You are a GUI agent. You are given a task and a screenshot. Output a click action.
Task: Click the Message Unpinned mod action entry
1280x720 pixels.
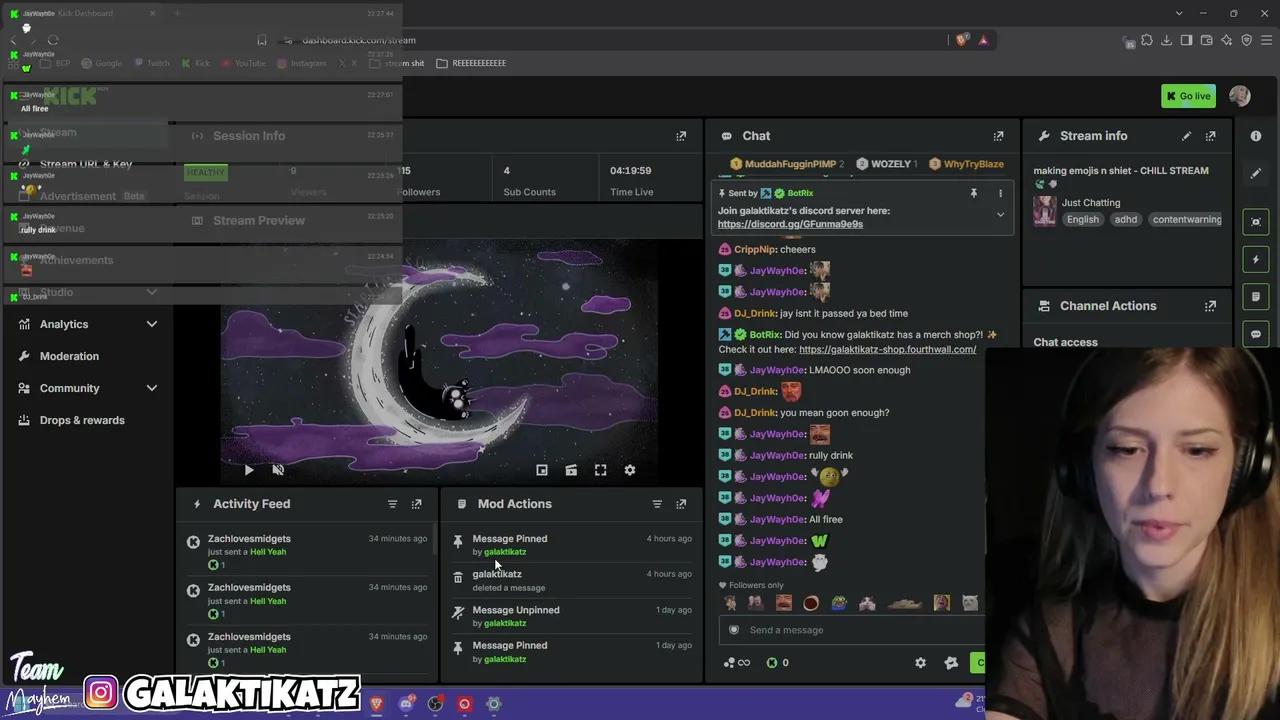coord(571,616)
